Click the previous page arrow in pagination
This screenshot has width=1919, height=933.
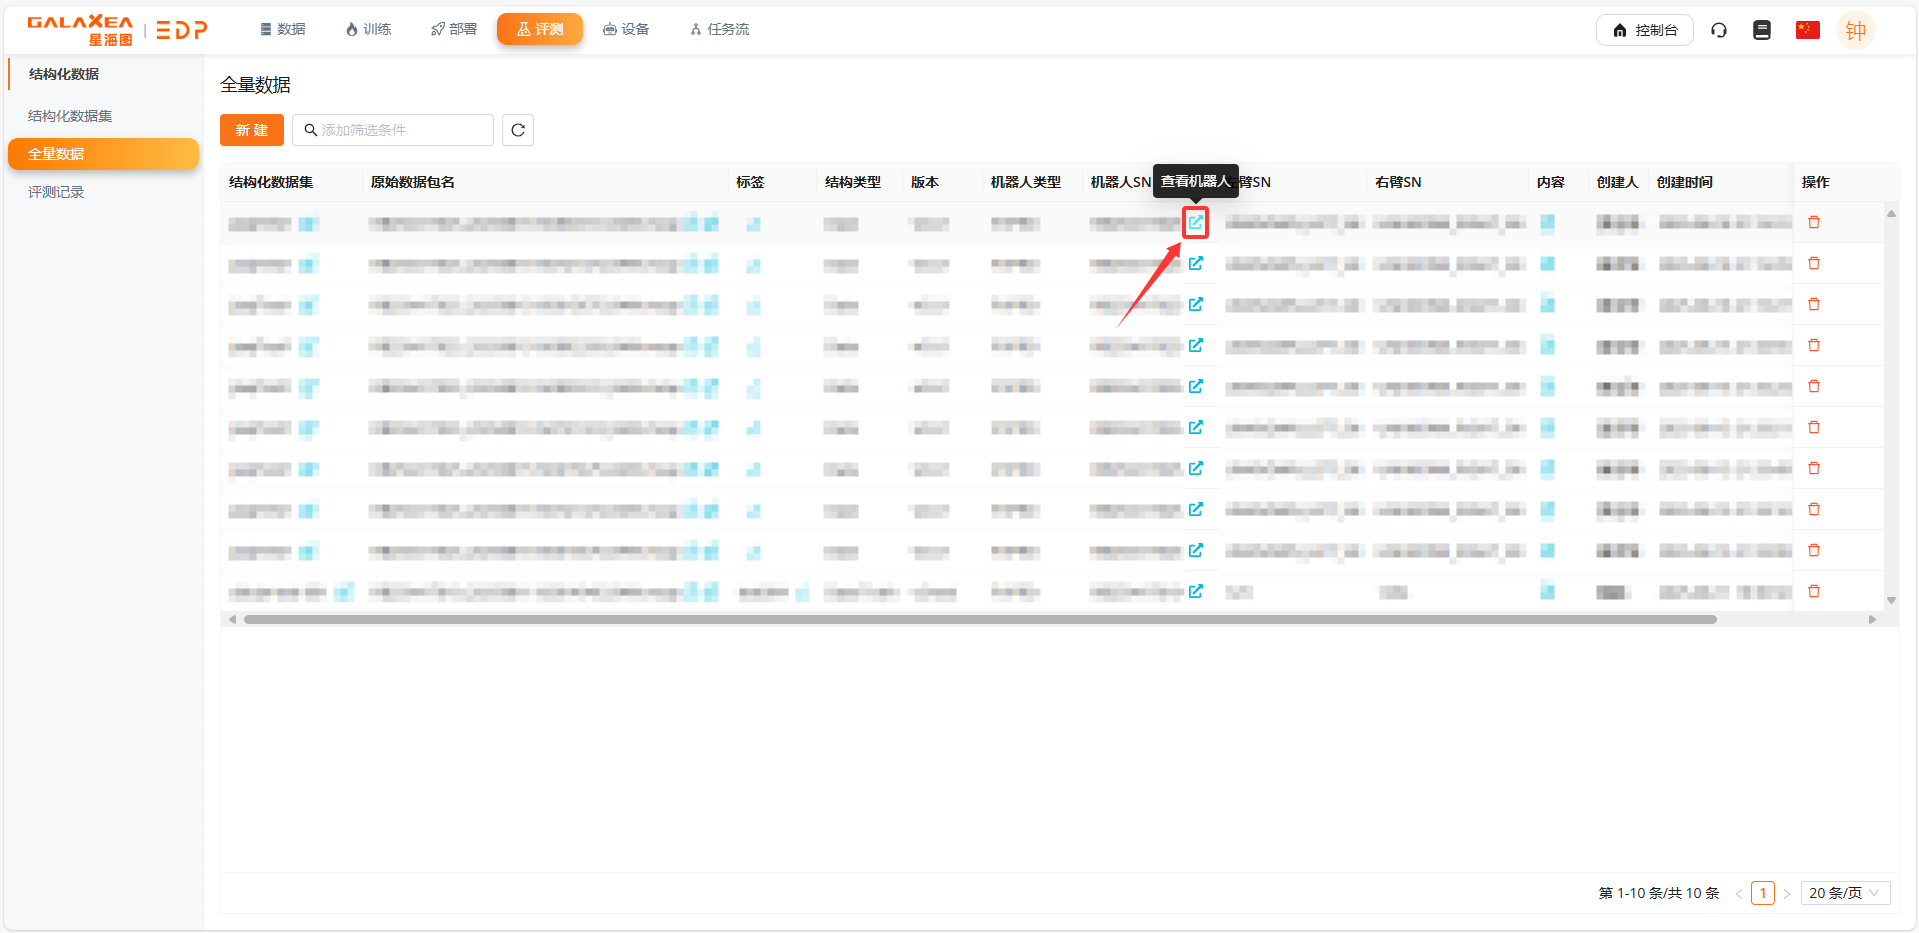[x=1738, y=893]
